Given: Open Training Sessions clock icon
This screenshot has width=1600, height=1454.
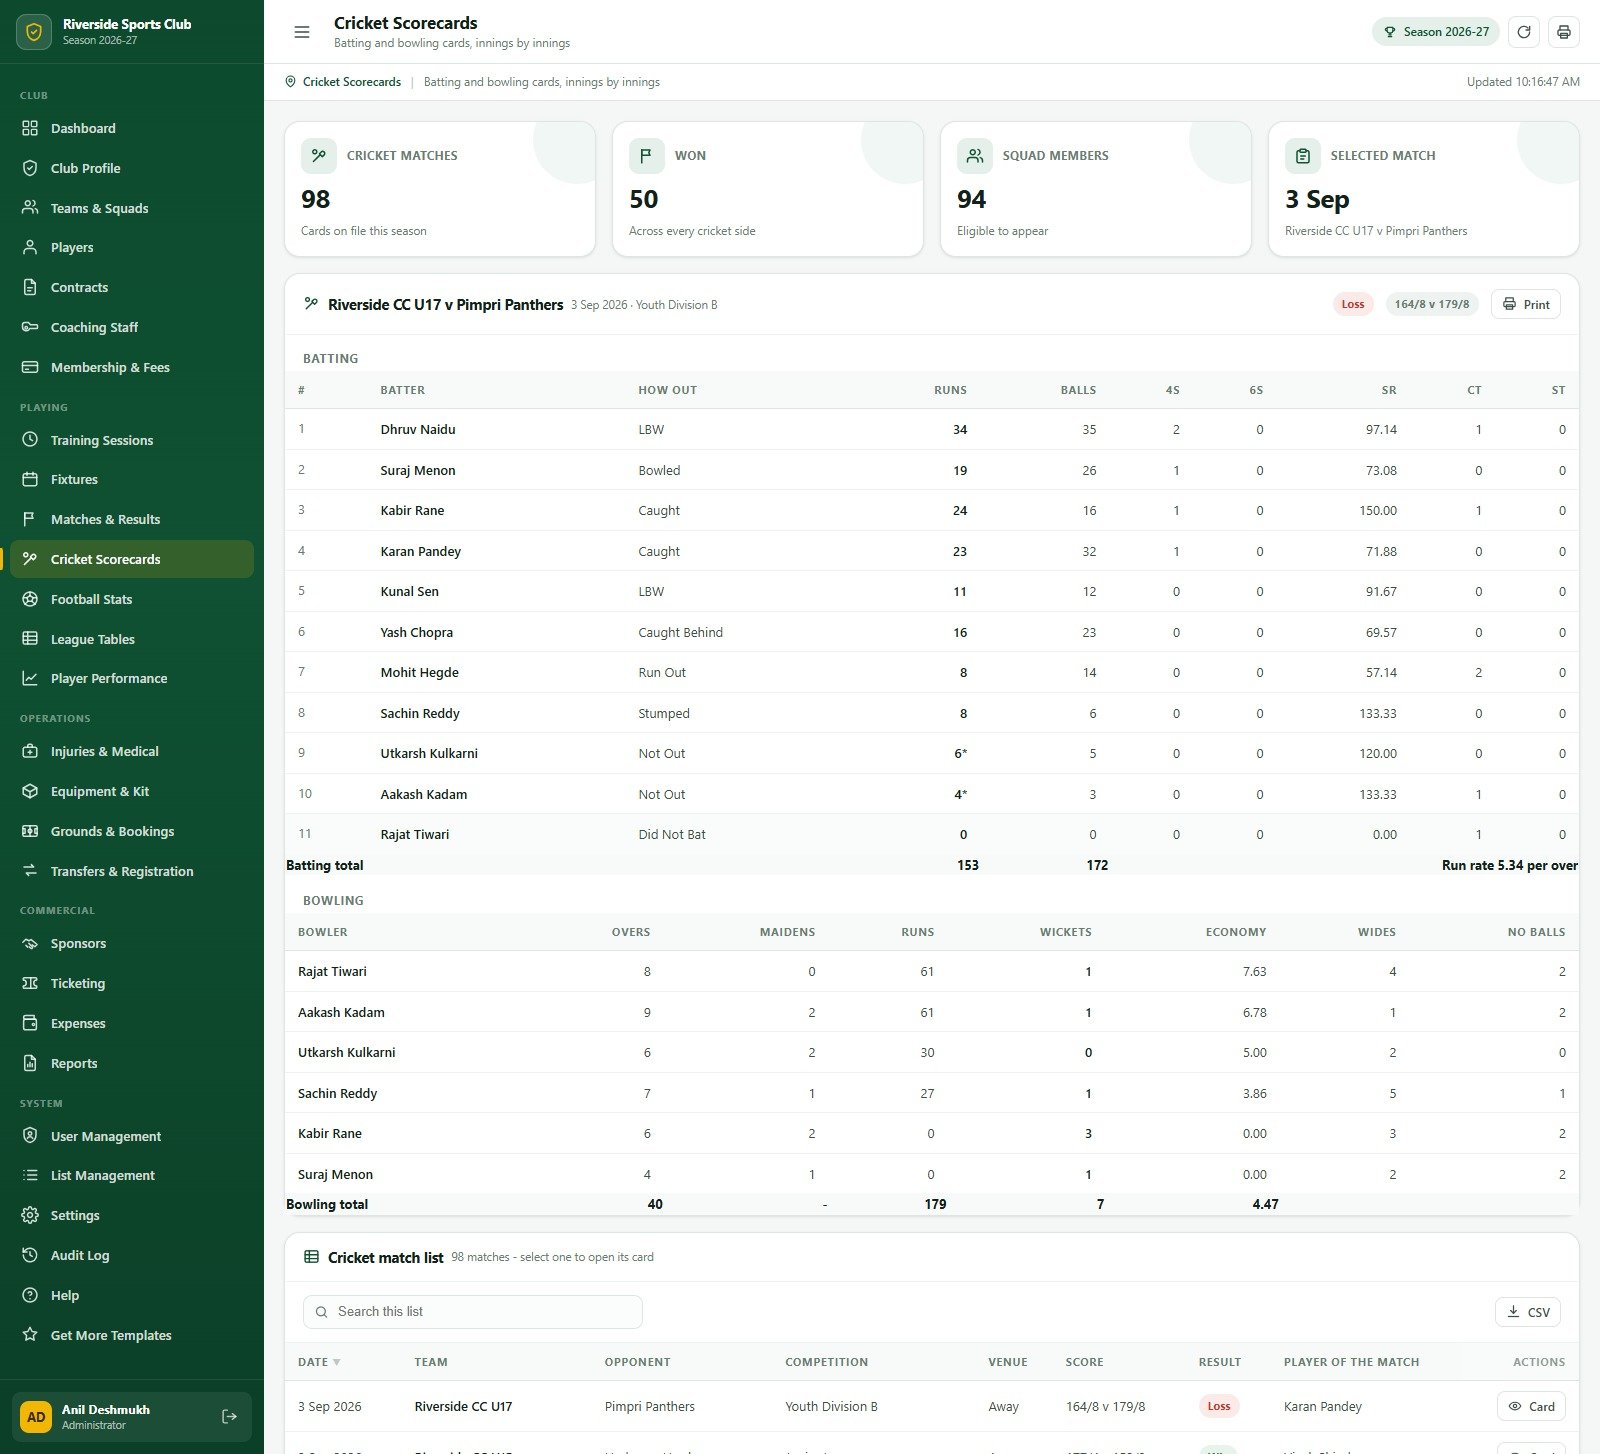Looking at the screenshot, I should tap(30, 440).
